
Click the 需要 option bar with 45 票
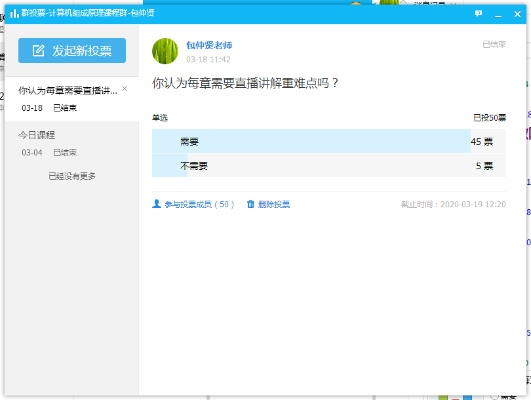coord(328,141)
